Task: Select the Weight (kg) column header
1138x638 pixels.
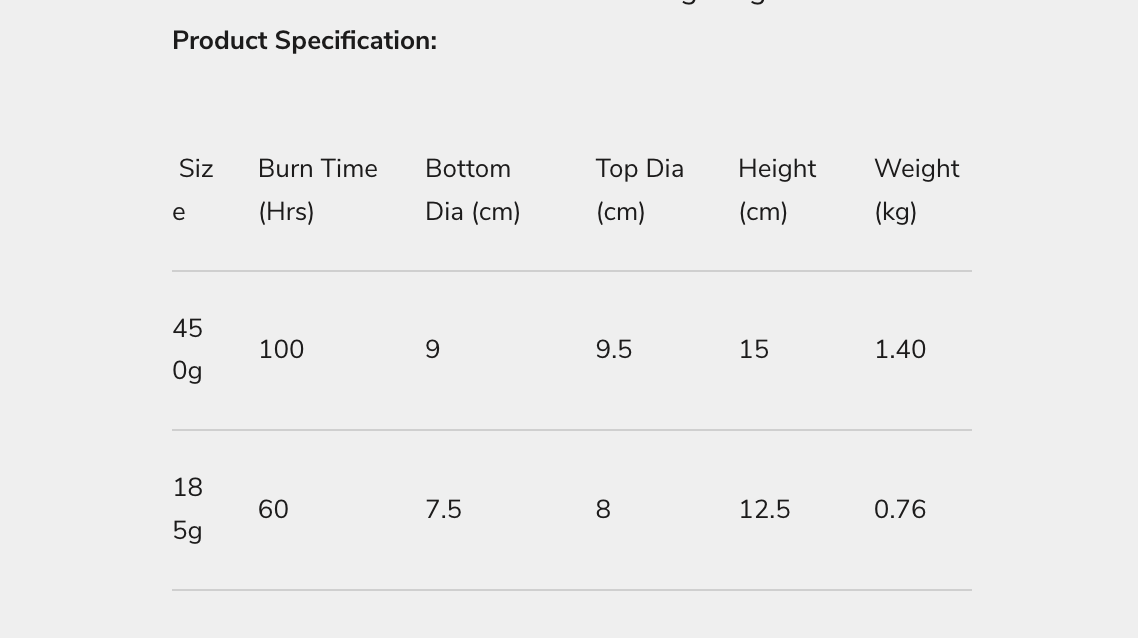Action: click(916, 189)
